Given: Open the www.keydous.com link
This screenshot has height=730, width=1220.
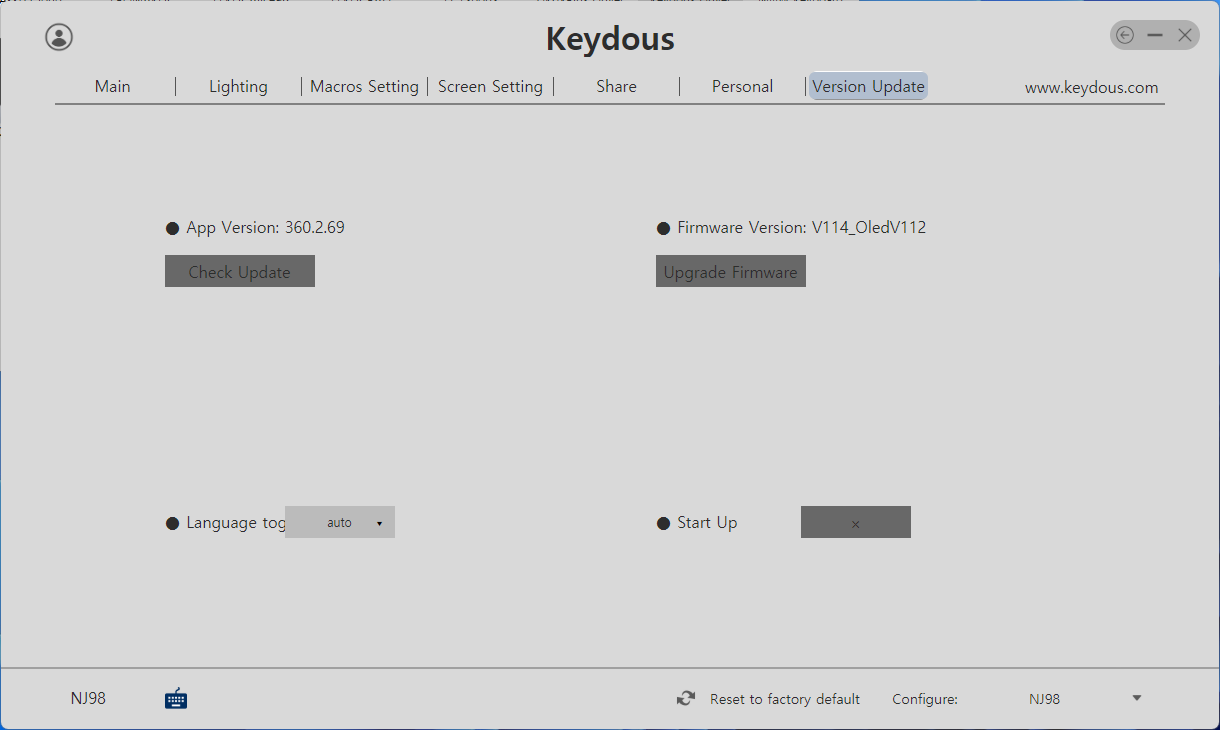Looking at the screenshot, I should pyautogui.click(x=1092, y=87).
